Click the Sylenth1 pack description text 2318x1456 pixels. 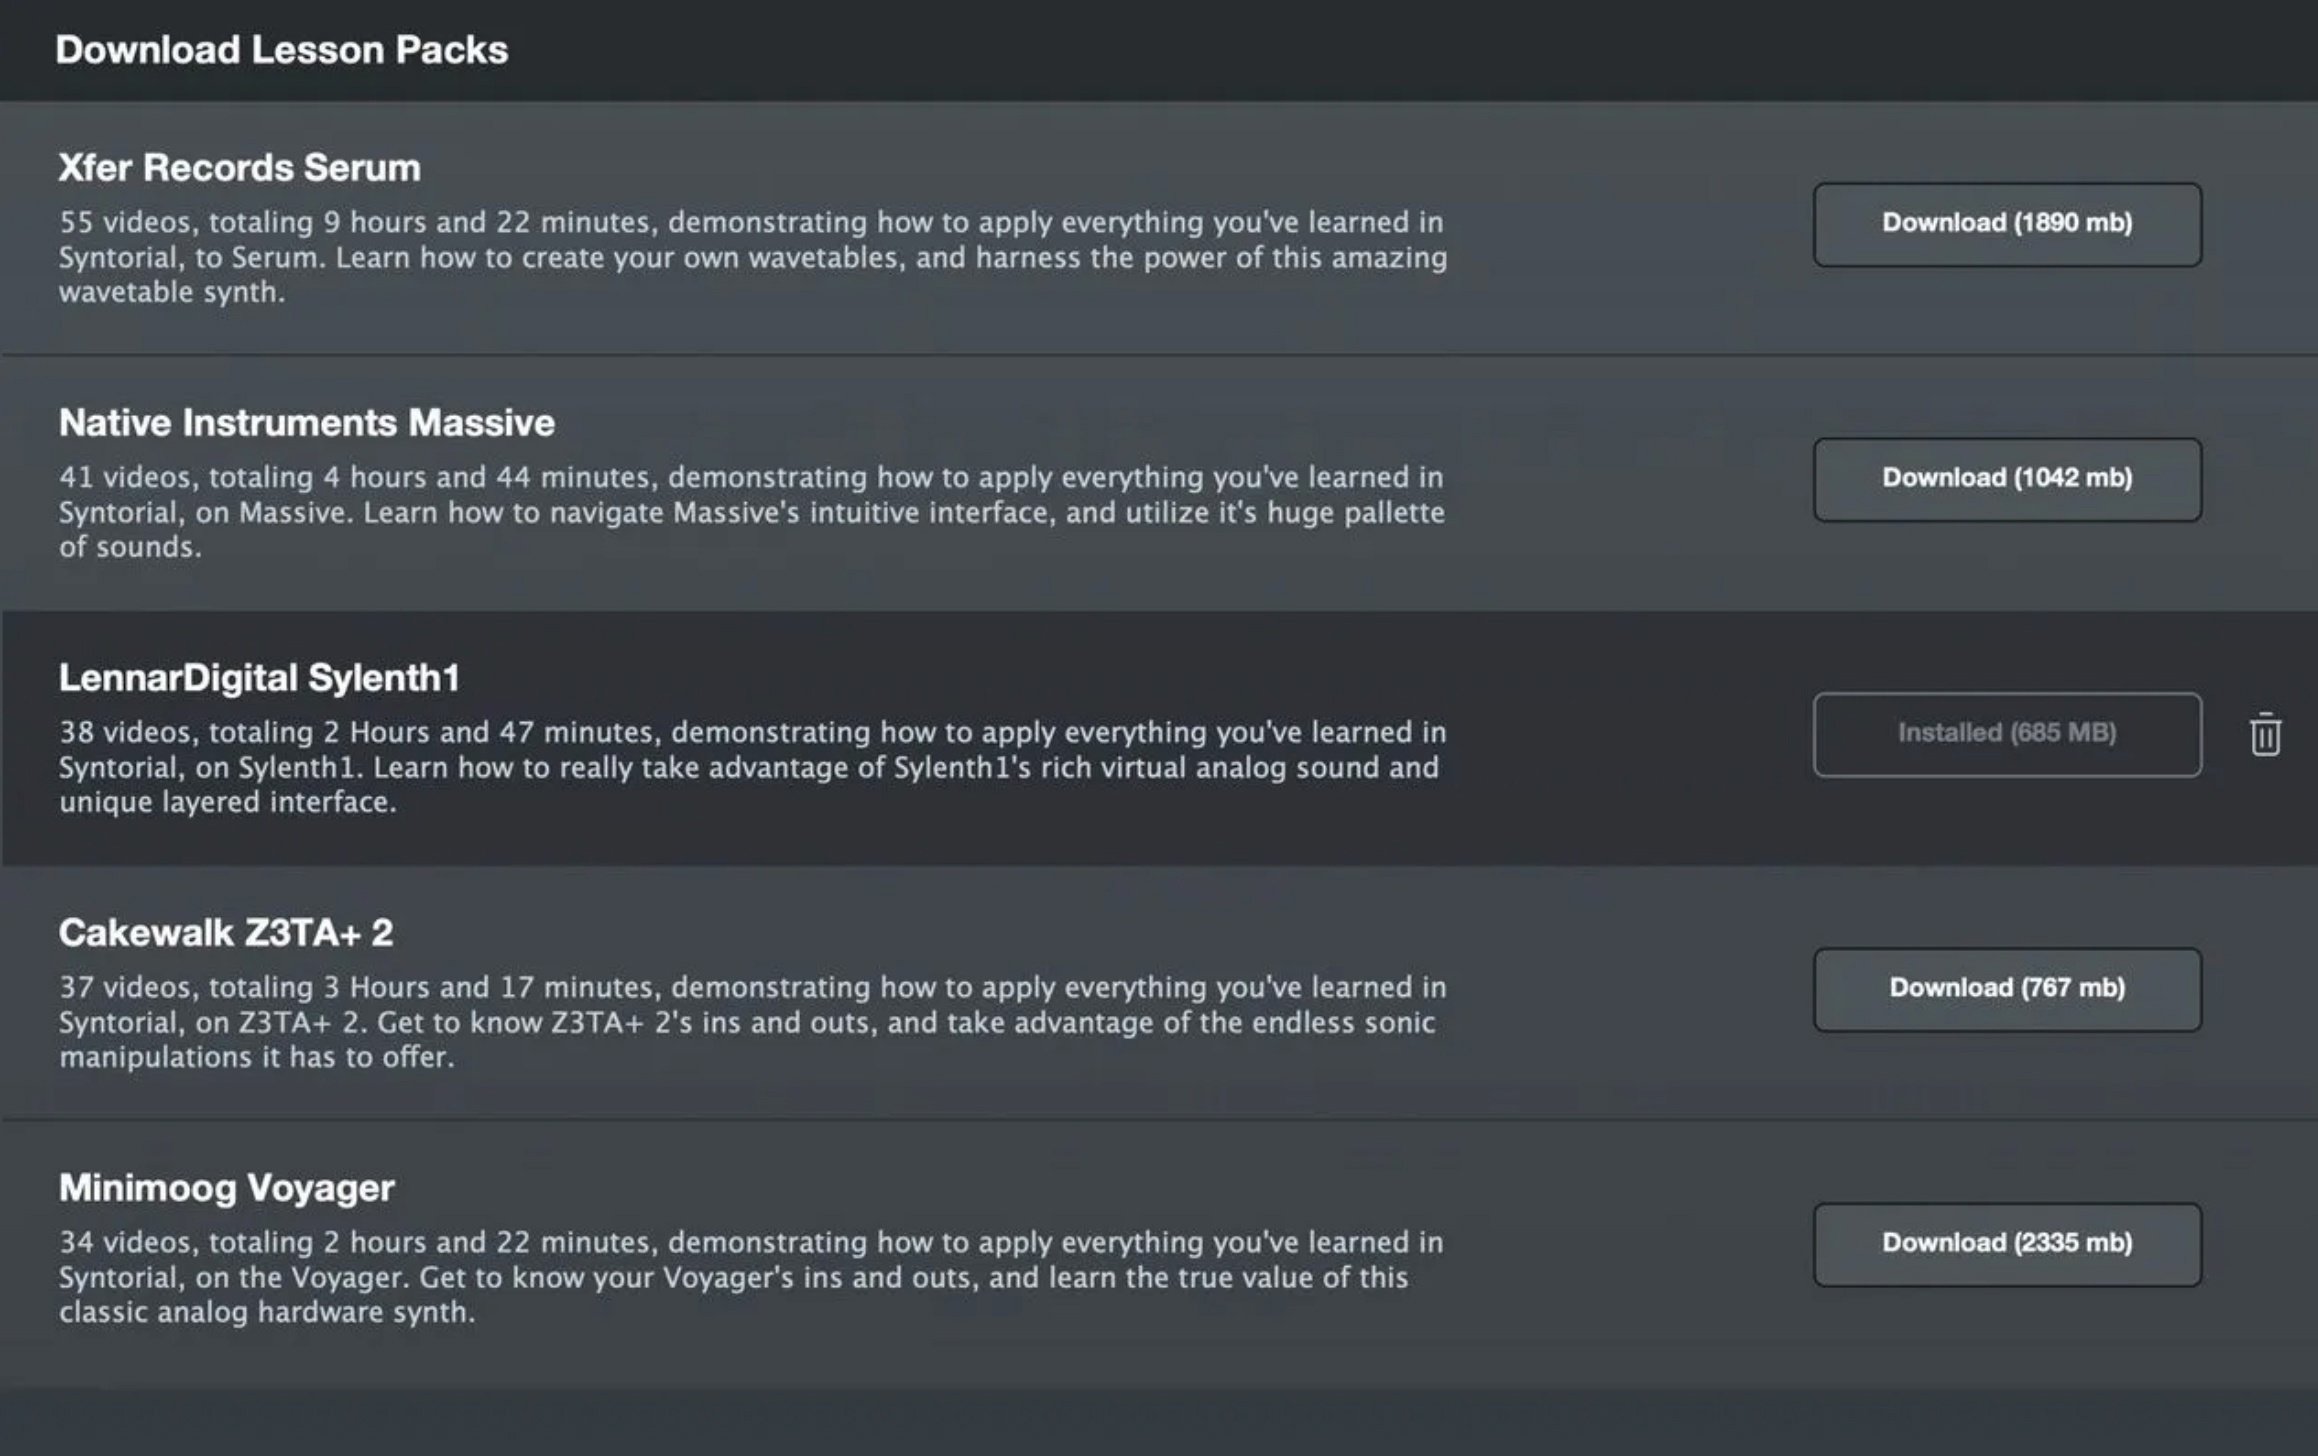click(x=751, y=767)
